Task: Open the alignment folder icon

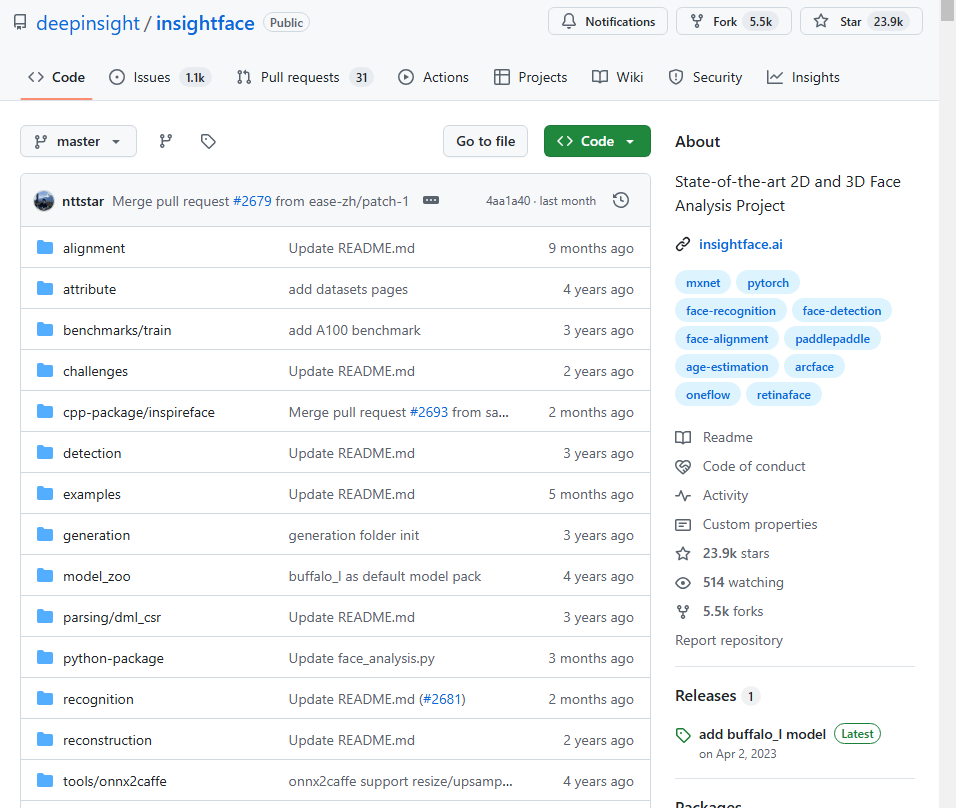Action: (45, 248)
